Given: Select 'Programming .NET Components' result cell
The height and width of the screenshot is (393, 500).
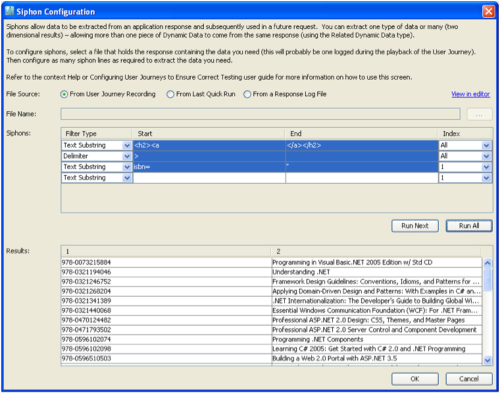Looking at the screenshot, I should 377,339.
